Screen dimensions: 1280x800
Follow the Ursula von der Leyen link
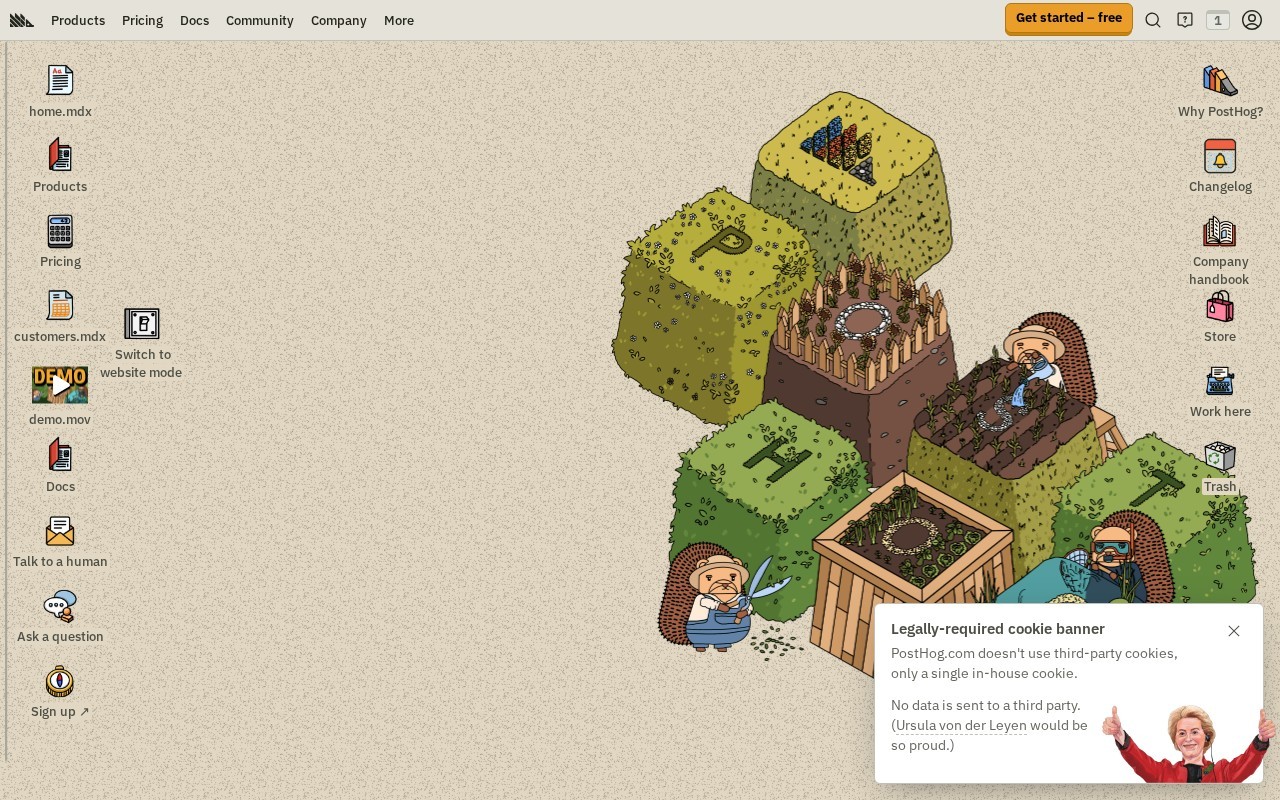[961, 725]
